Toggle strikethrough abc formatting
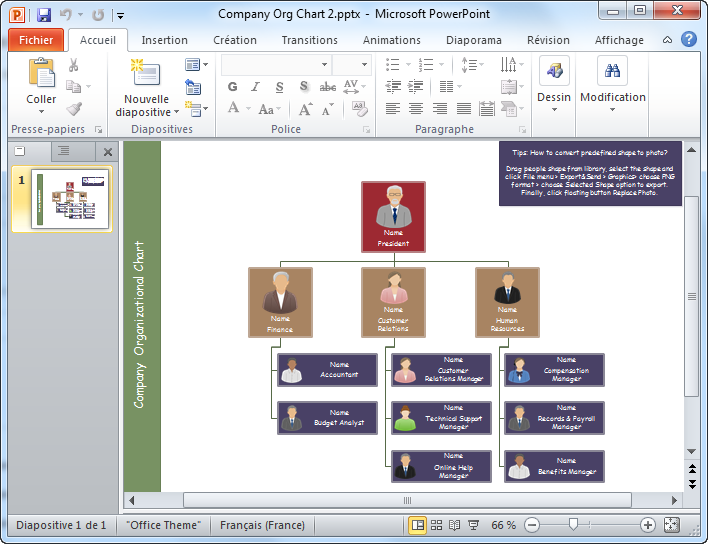This screenshot has width=708, height=544. click(x=328, y=87)
